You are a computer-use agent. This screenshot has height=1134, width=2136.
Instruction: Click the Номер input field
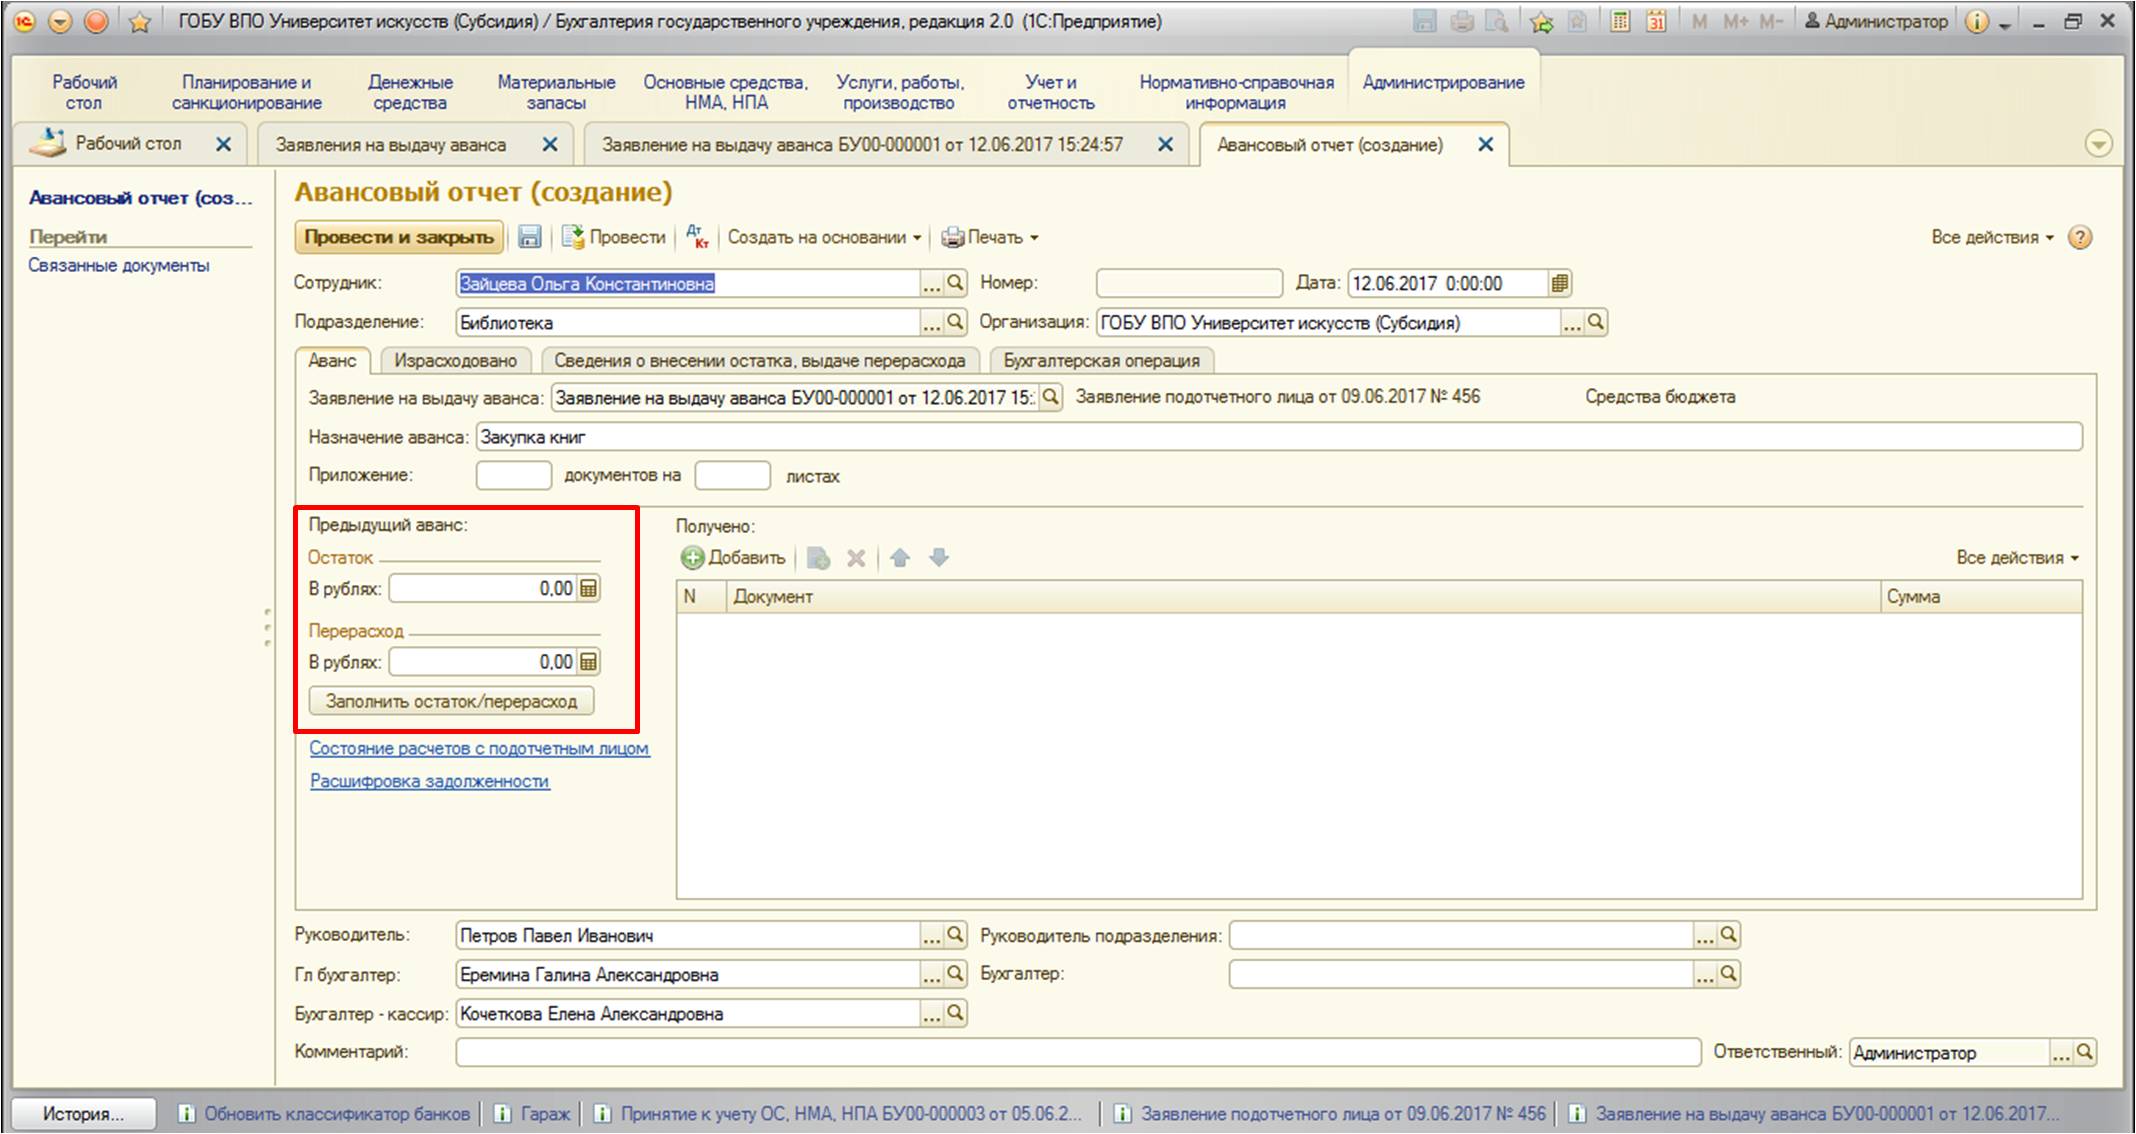[1189, 283]
